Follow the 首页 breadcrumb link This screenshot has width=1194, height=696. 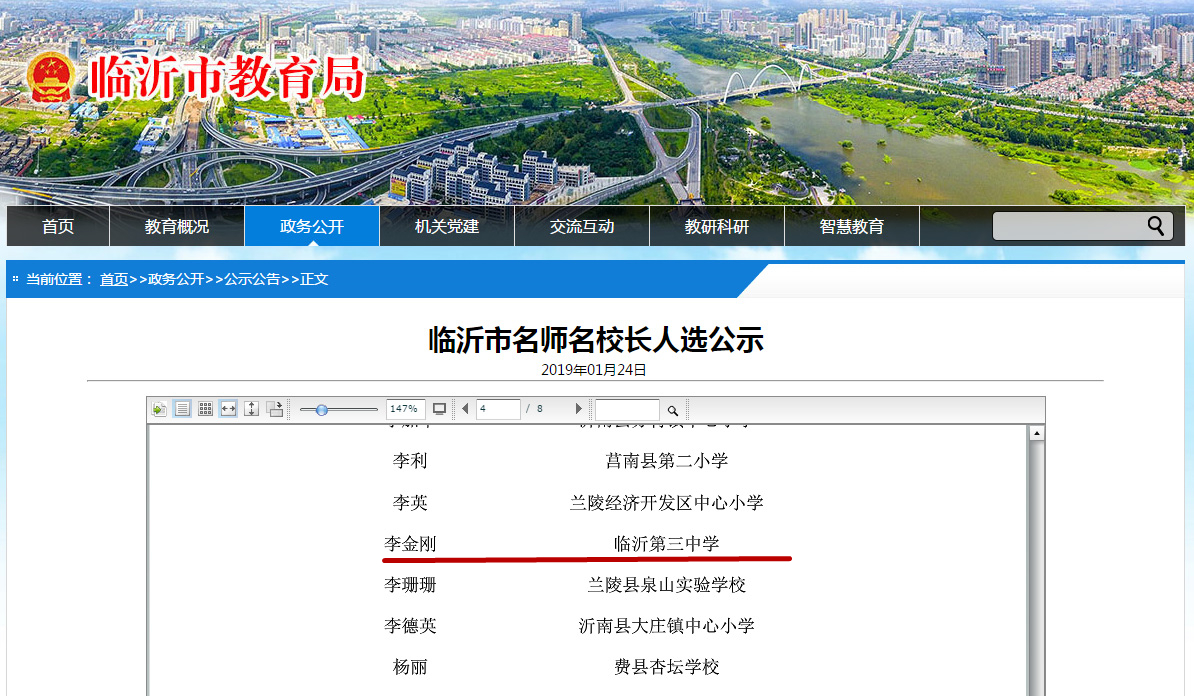pos(114,279)
